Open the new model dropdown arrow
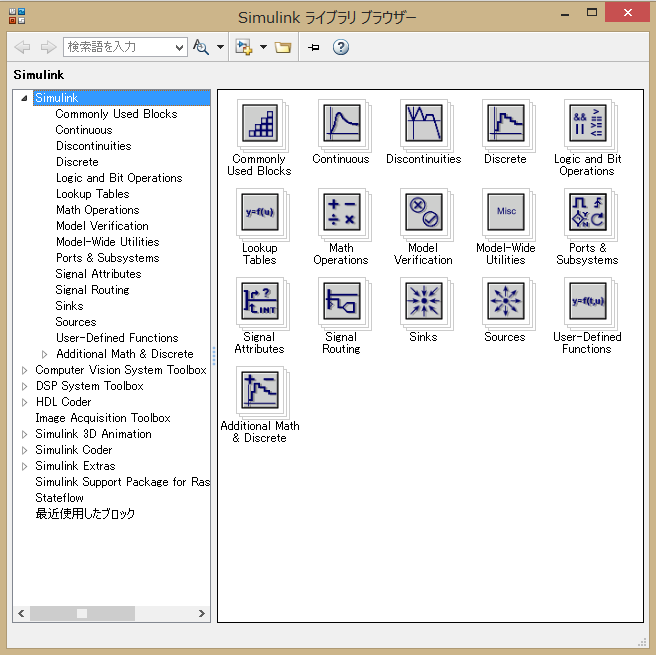656x655 pixels. coord(263,47)
